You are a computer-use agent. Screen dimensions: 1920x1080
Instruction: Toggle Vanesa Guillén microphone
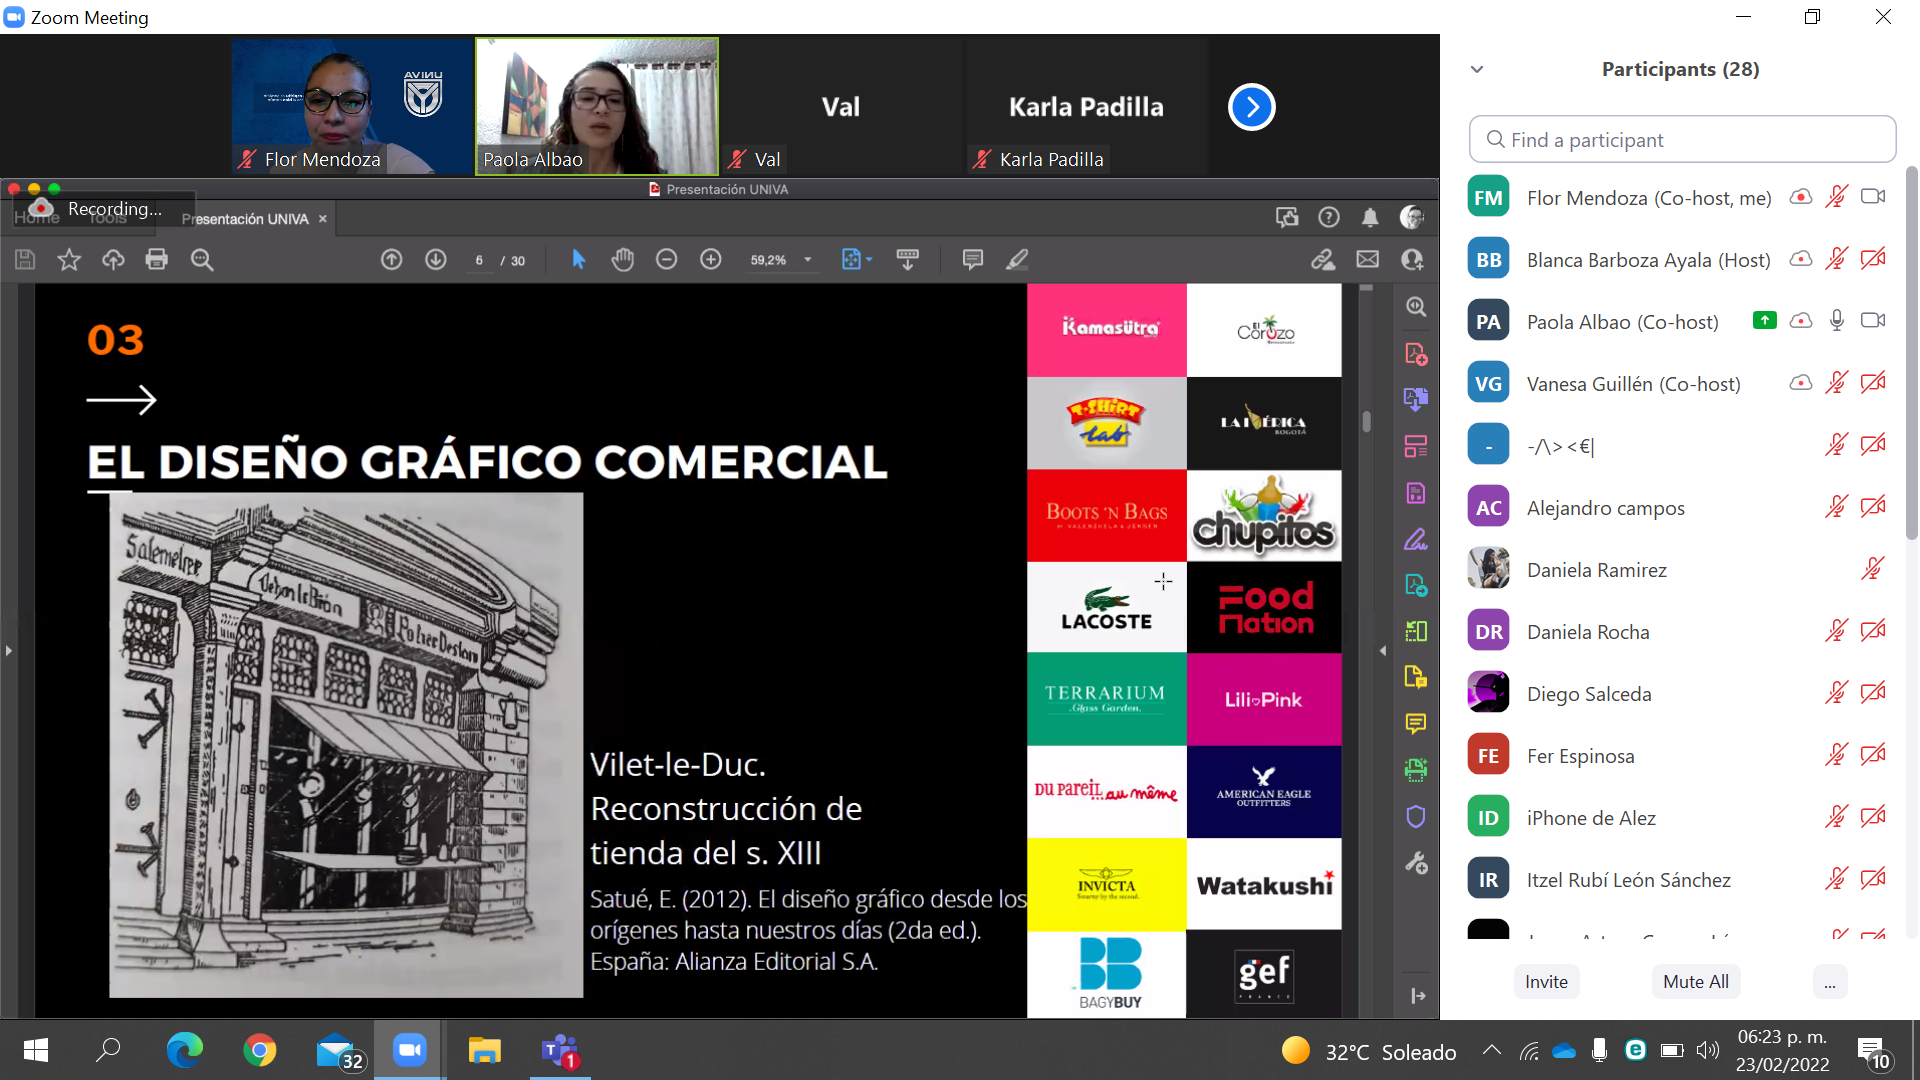1836,383
